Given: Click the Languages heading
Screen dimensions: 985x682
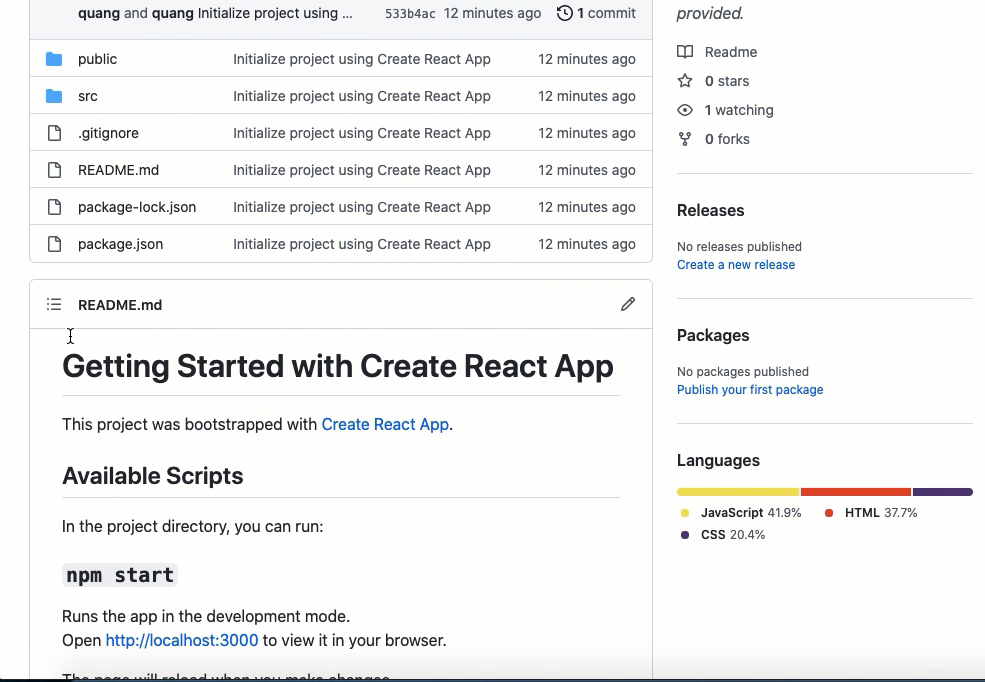Looking at the screenshot, I should 718,460.
